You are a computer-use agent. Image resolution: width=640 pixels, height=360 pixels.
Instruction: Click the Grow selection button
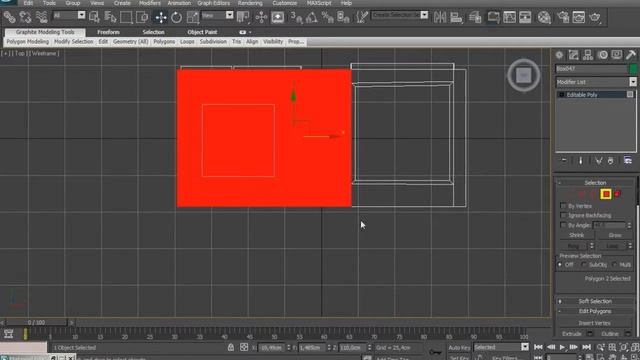click(615, 235)
